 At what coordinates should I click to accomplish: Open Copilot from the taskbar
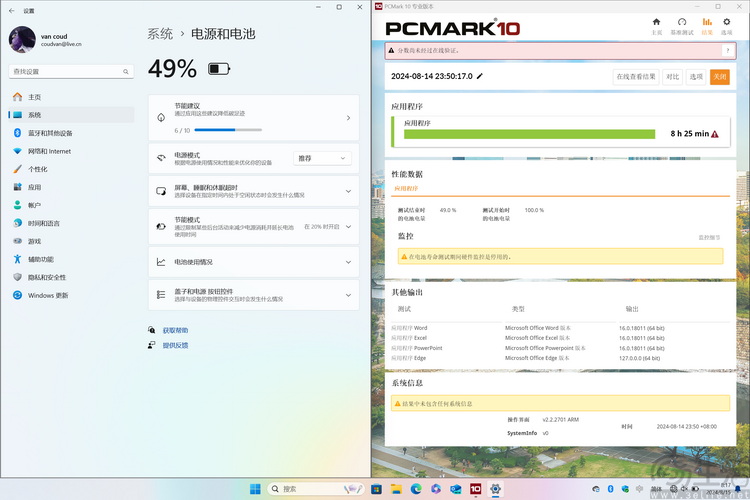click(436, 489)
